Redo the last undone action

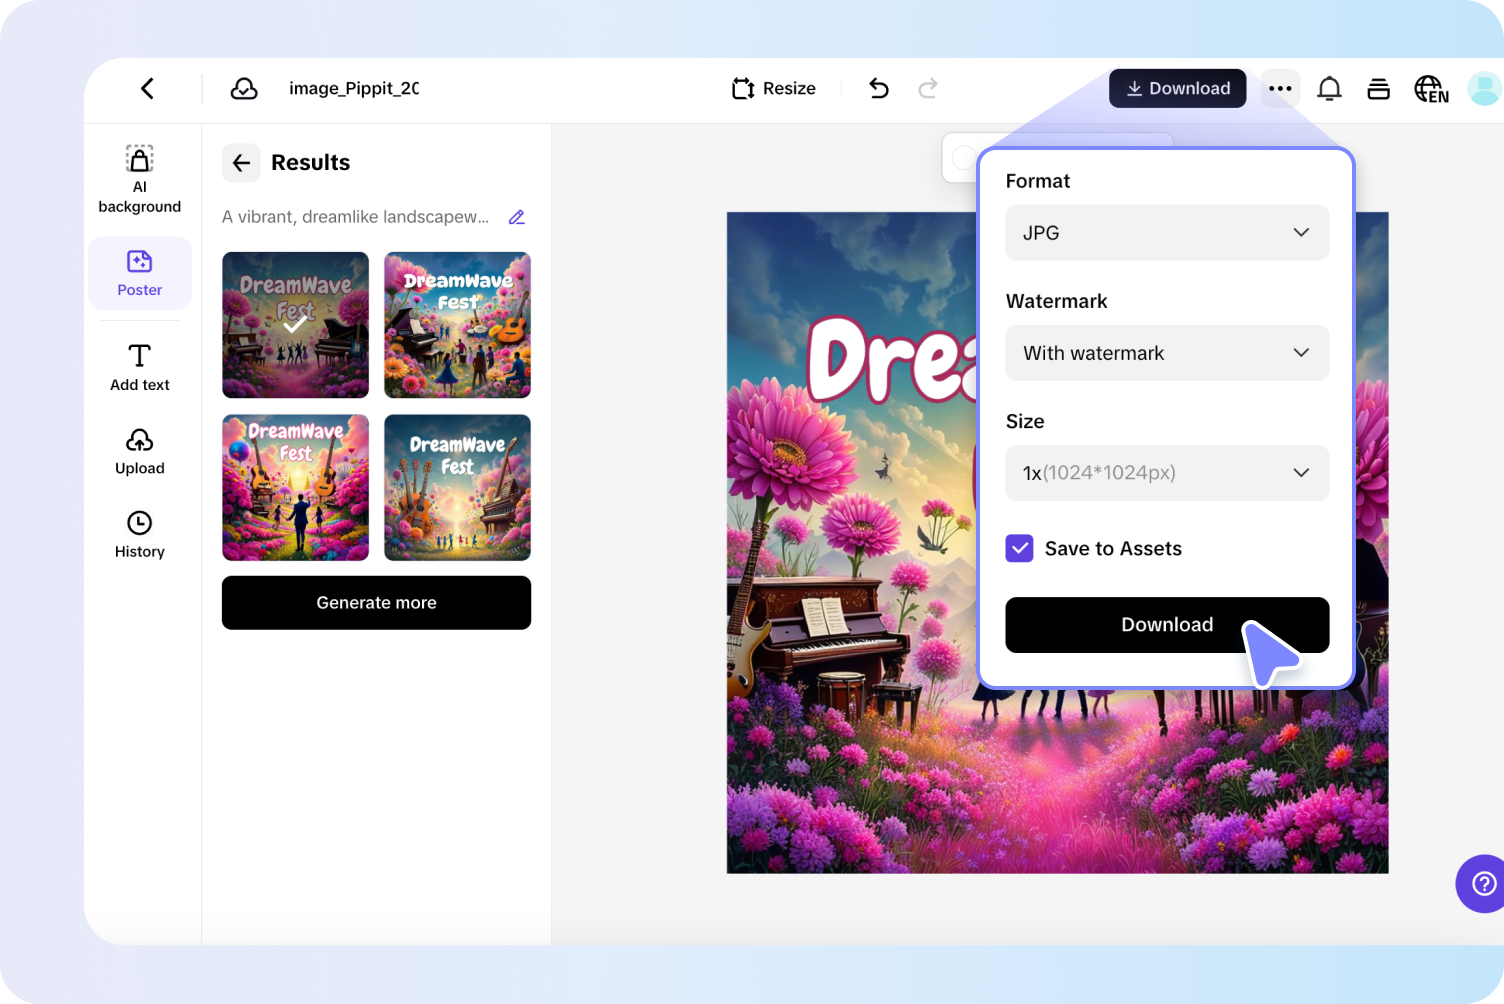[x=928, y=89]
